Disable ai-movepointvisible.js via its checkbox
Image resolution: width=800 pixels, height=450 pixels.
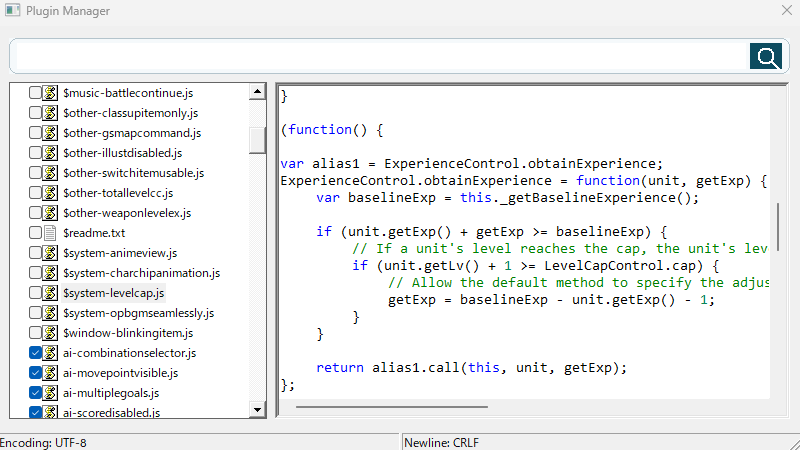pyautogui.click(x=35, y=372)
